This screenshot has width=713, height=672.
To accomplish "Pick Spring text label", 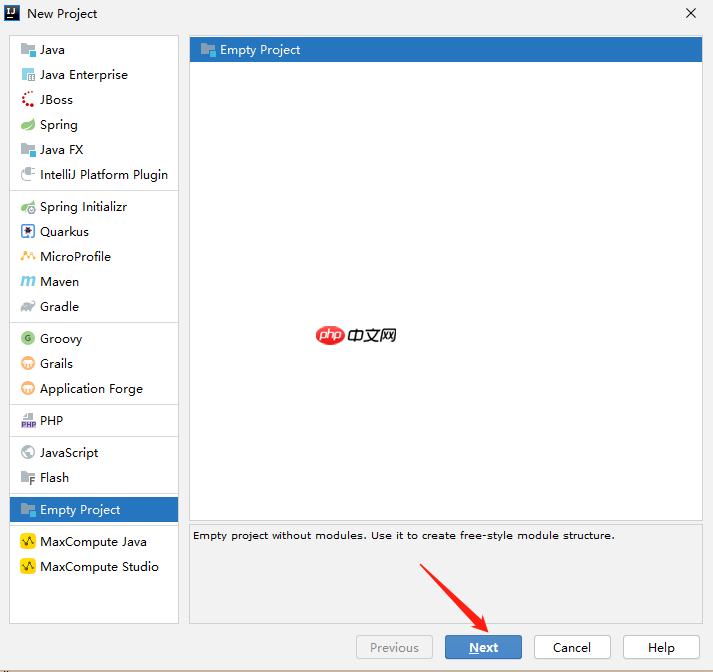I will 59,125.
